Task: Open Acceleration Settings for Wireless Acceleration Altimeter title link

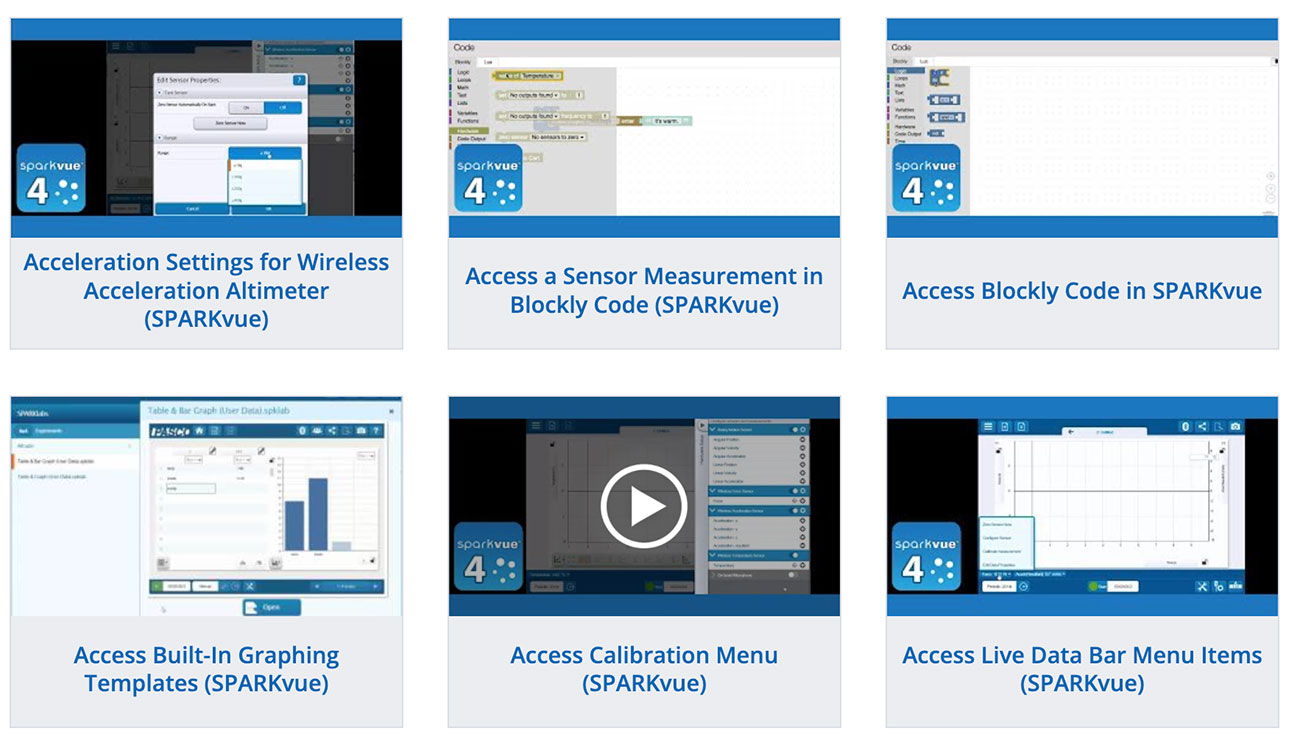Action: coord(206,291)
